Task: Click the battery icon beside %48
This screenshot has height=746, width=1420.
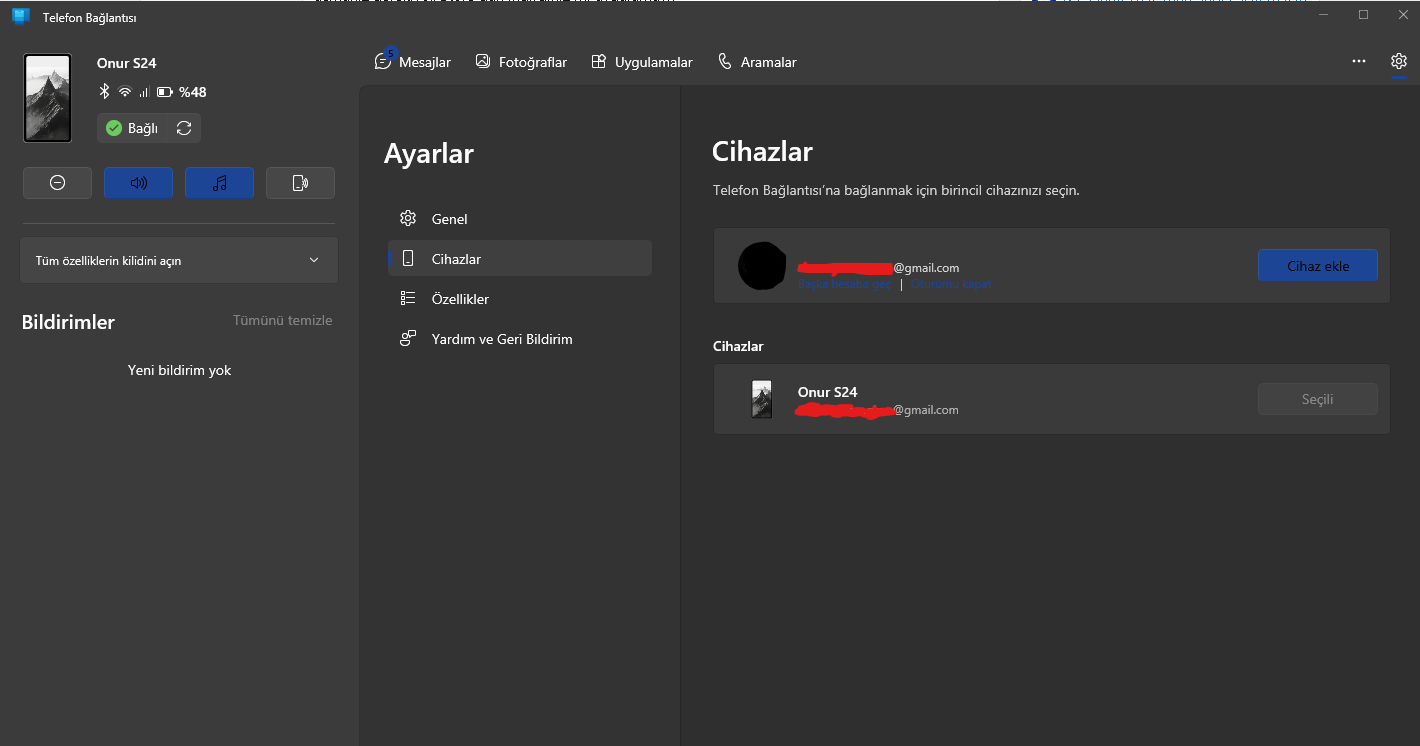Action: point(165,92)
